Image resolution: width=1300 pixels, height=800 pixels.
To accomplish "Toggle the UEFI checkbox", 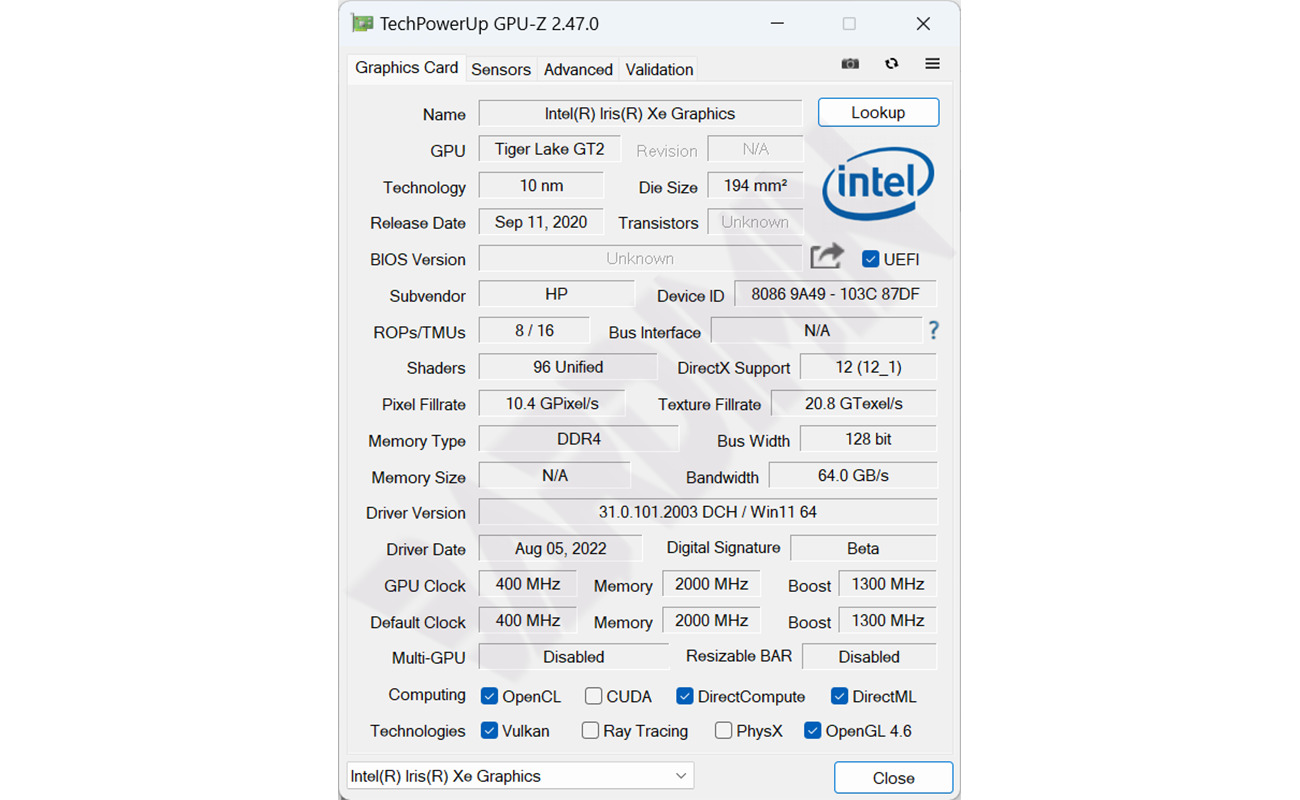I will click(x=871, y=259).
